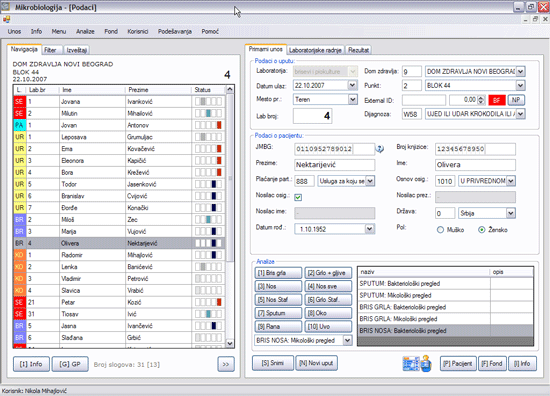Click the cyan PA label for Jovan
Viewport: 550px width, 396px height.
pyautogui.click(x=19, y=125)
